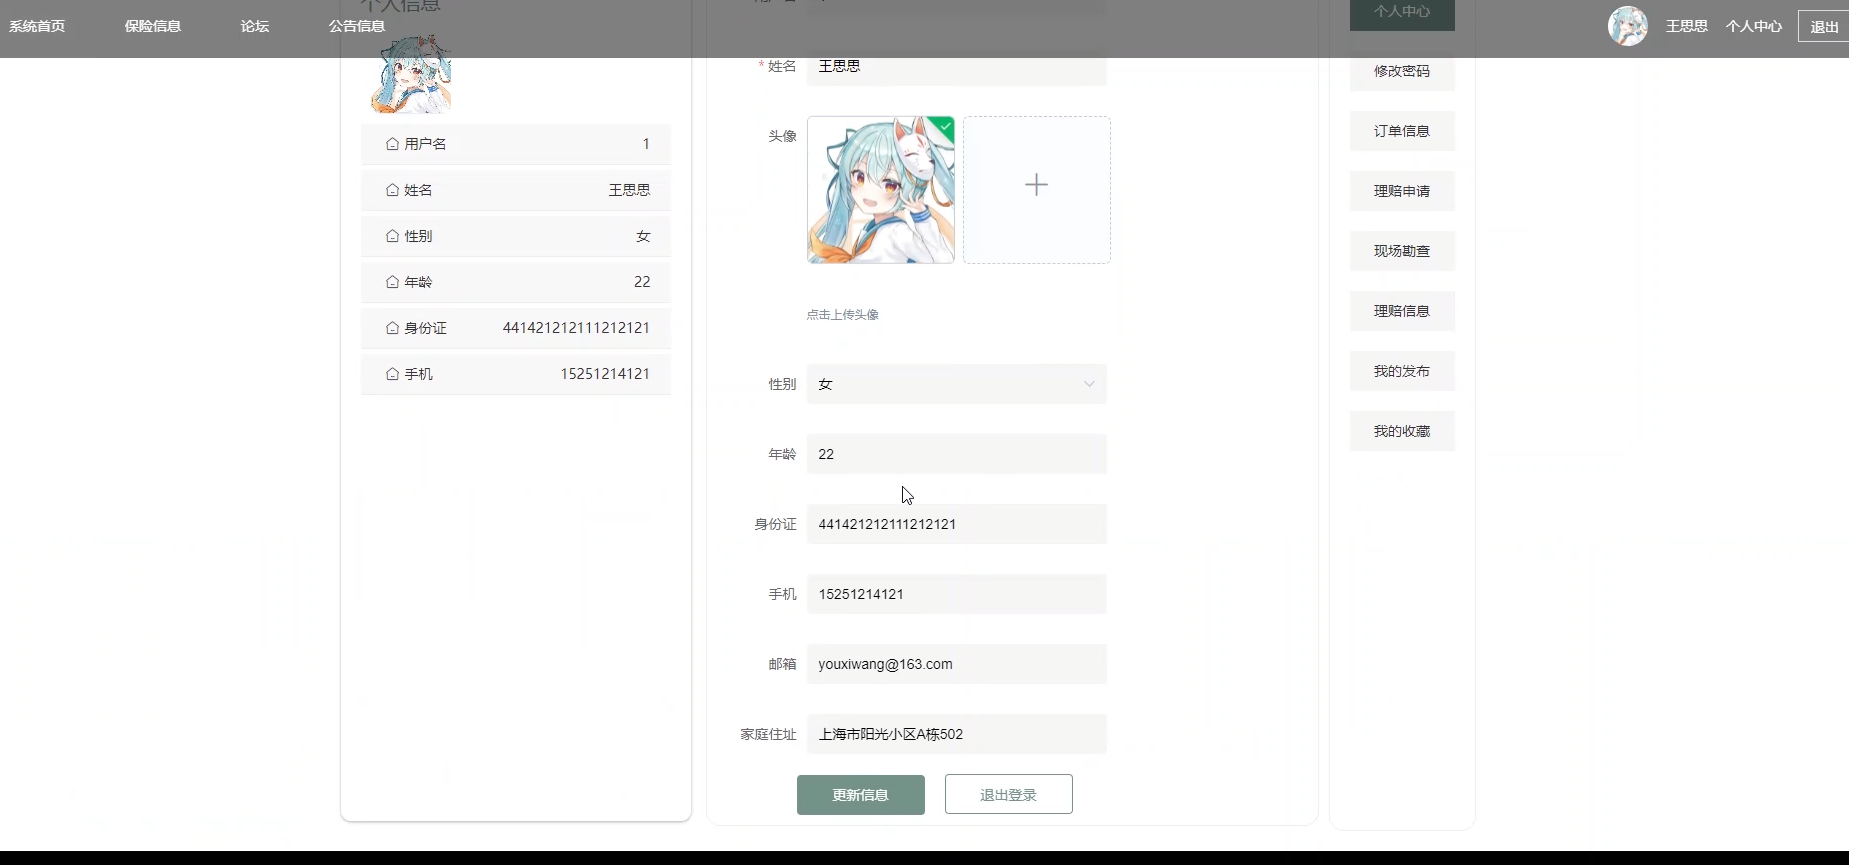
Task: Click the 更新信息 button
Action: (x=861, y=795)
